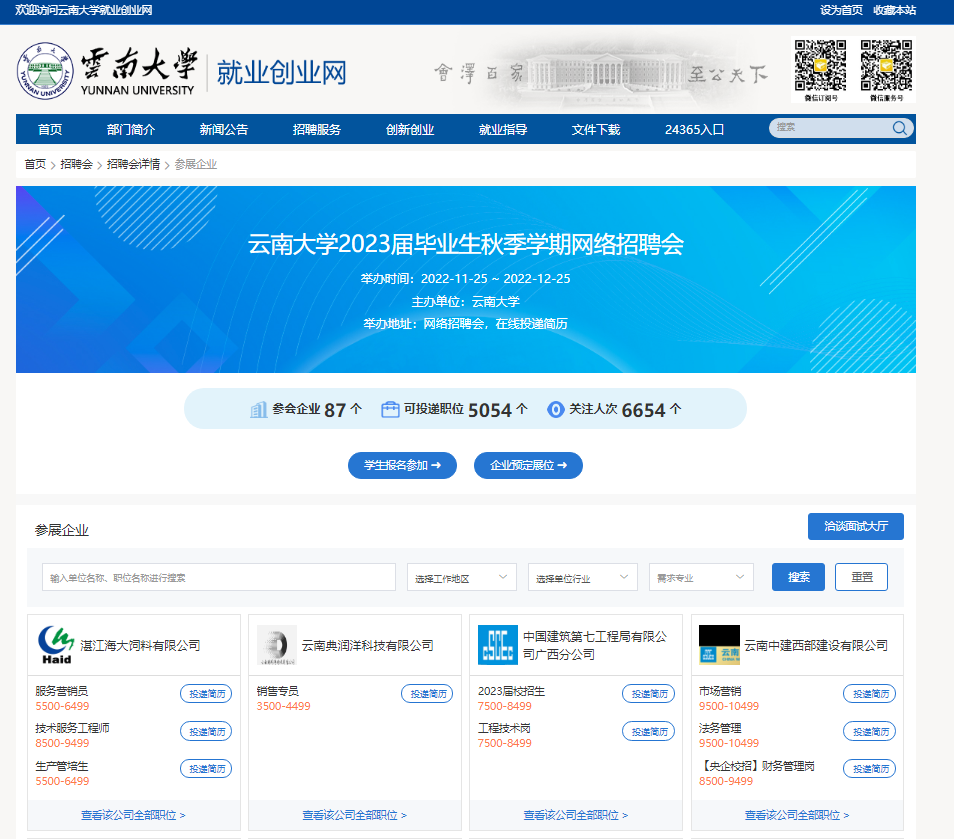
Task: Click the 重置 reset button
Action: 862,577
